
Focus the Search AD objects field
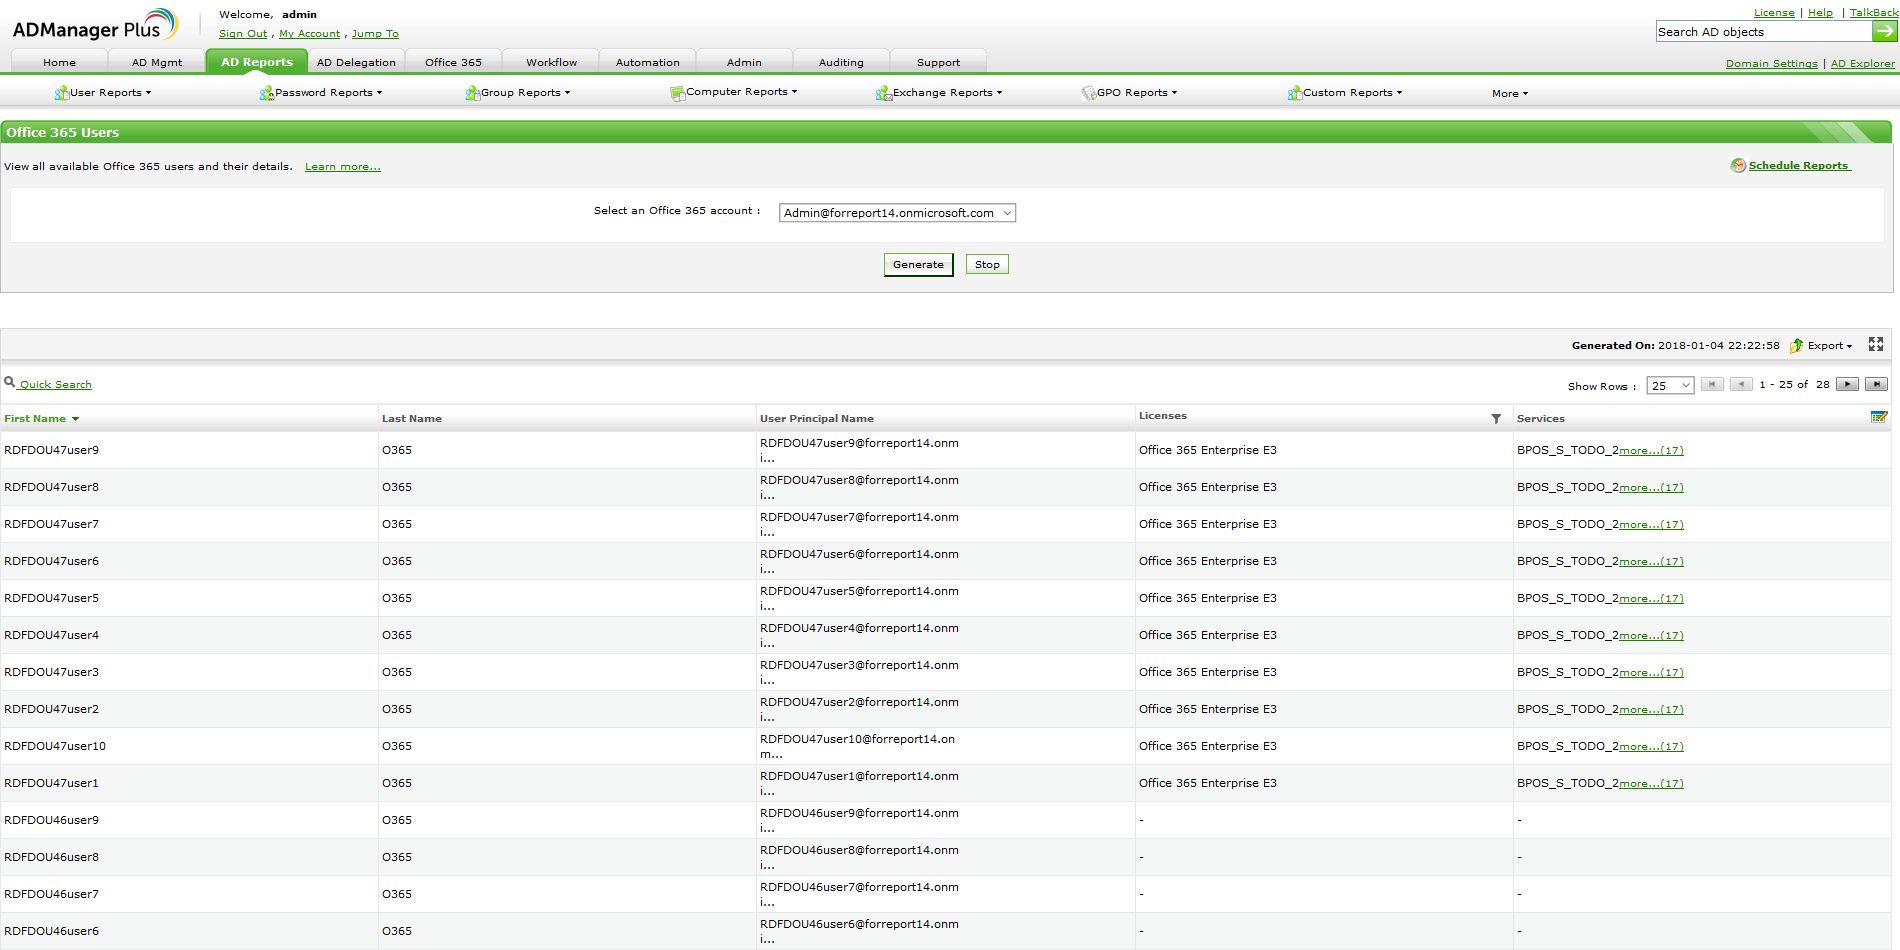(x=1763, y=32)
